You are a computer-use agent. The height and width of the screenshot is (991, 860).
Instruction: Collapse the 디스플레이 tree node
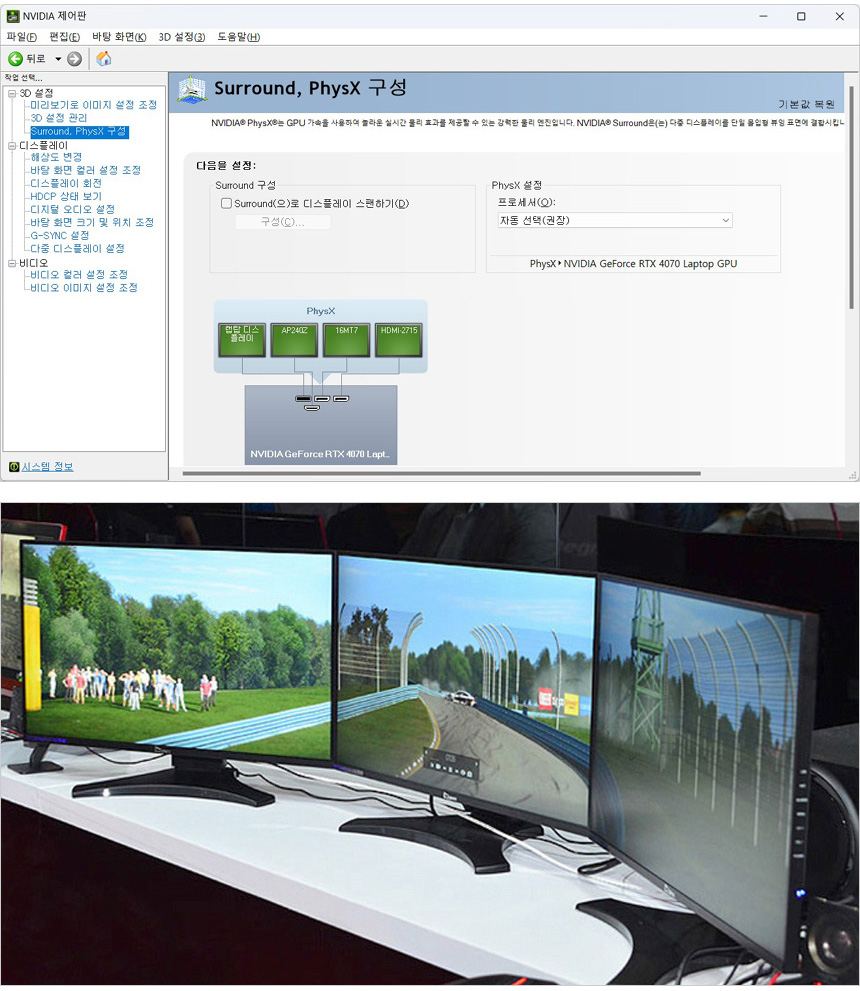click(12, 146)
